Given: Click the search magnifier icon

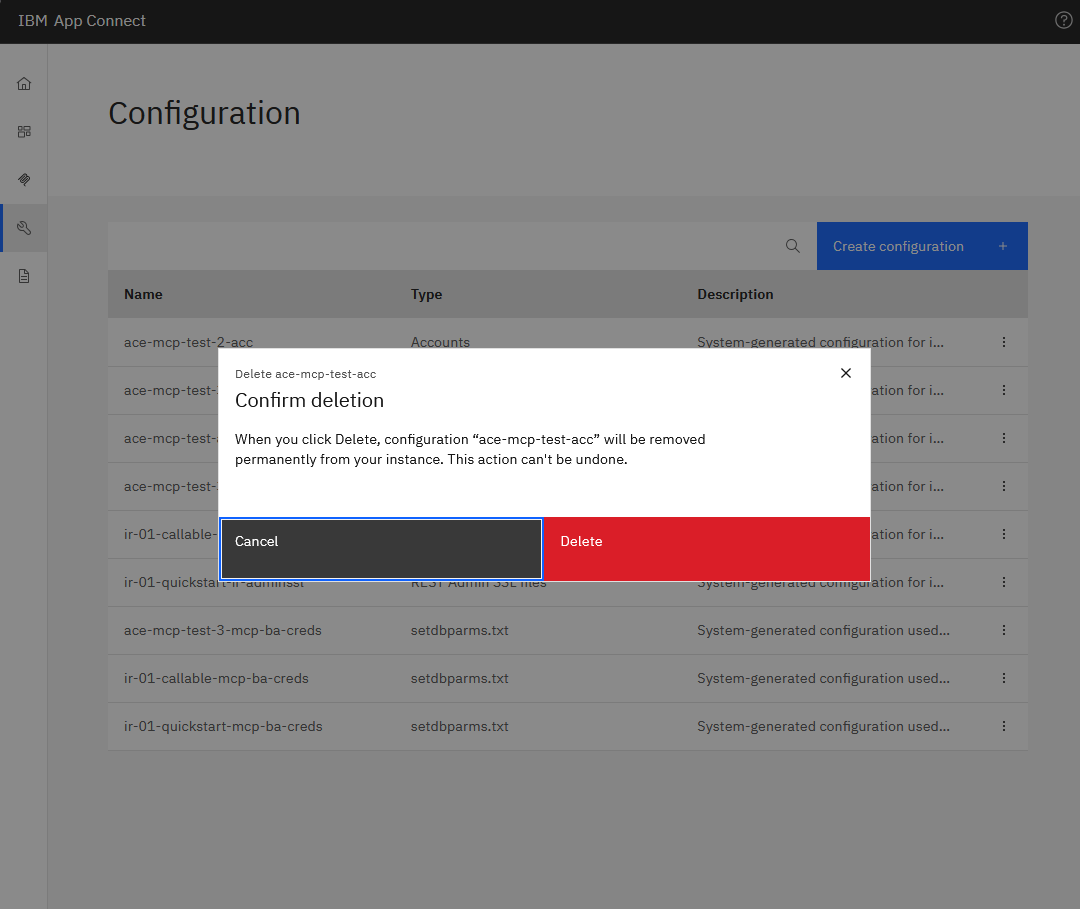Looking at the screenshot, I should coord(793,246).
